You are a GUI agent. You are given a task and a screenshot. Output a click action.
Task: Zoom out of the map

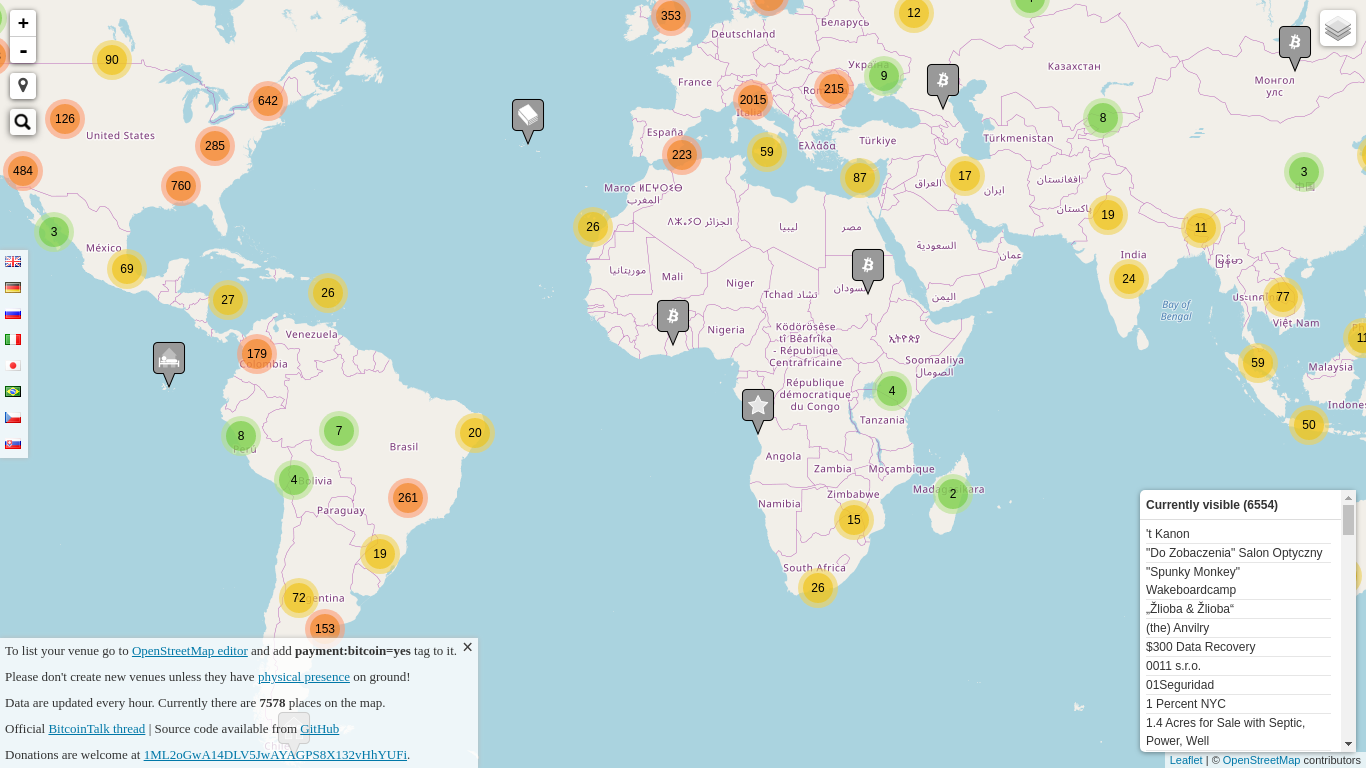coord(23,50)
